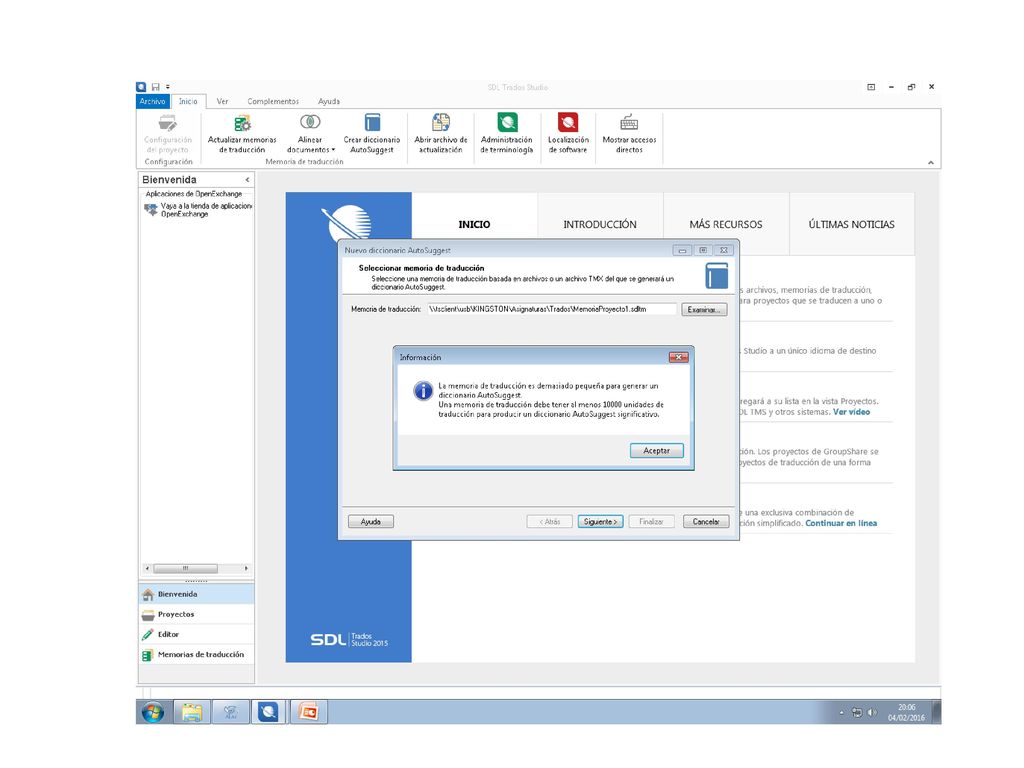Screen dimensions: 1024x768
Task: Click the Ayuda button in the wizard
Action: (370, 522)
